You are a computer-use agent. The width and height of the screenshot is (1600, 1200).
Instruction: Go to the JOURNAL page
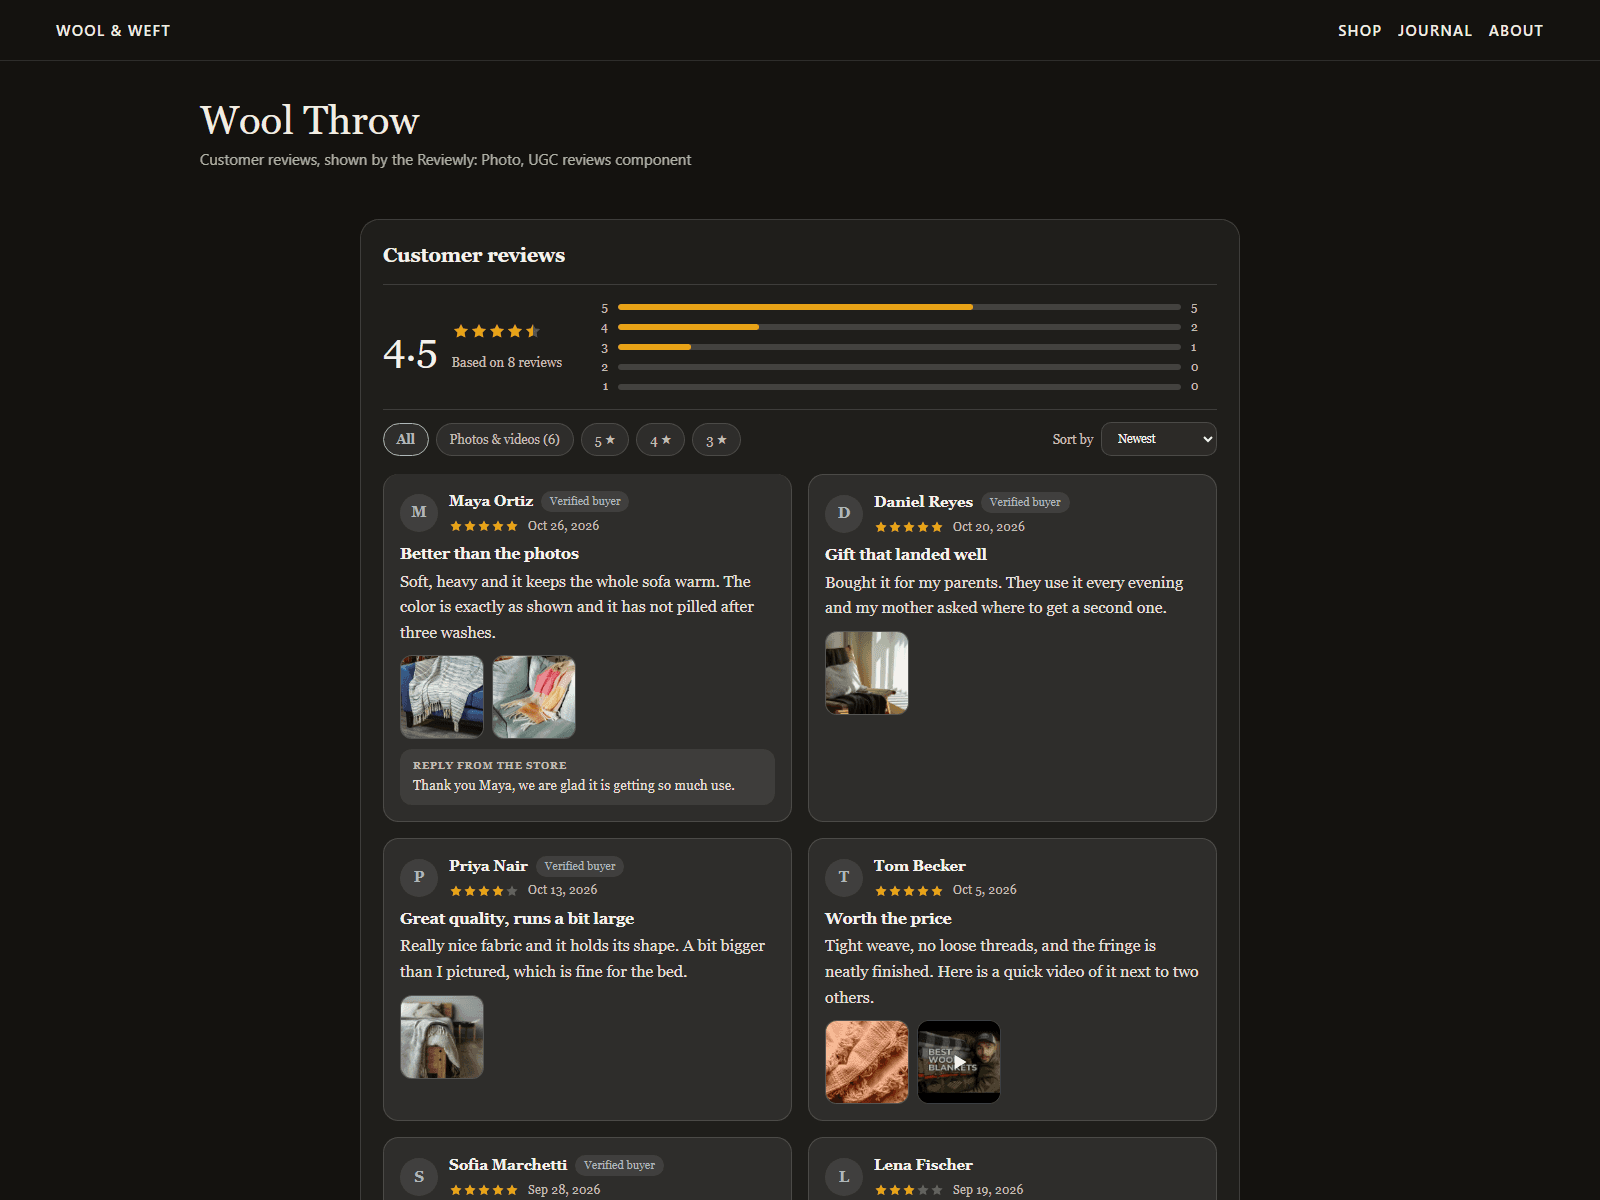(1434, 31)
